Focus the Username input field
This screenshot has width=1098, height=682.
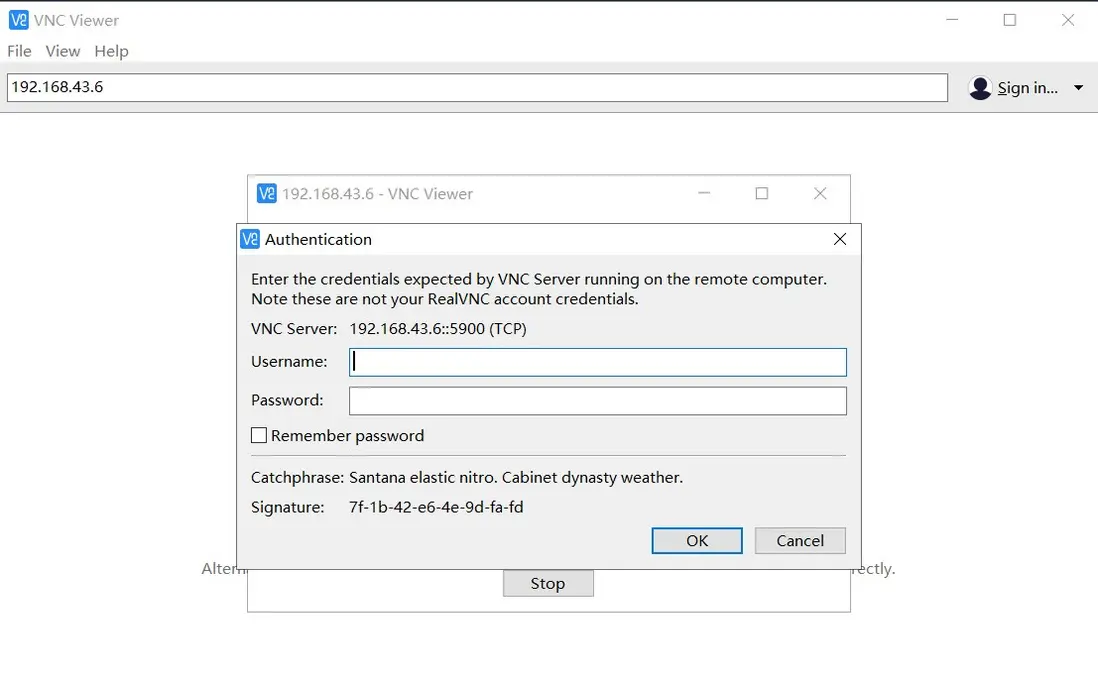pos(597,362)
